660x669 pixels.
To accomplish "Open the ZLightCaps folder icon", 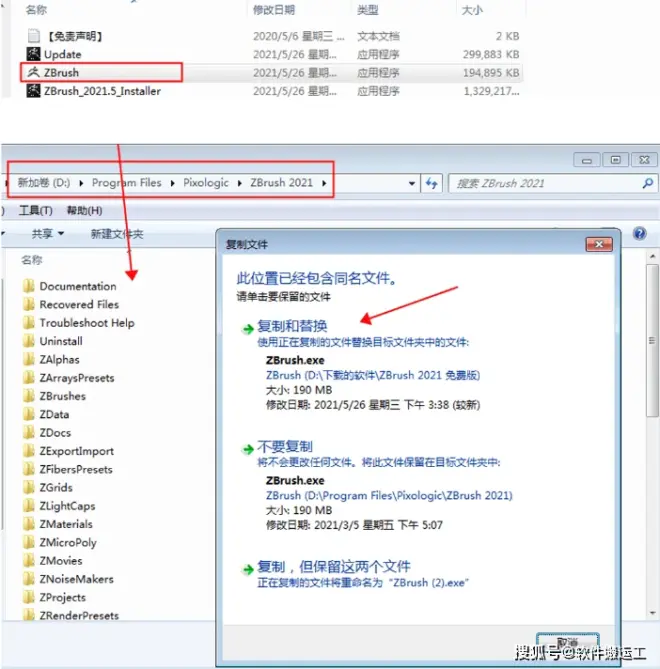I will click(29, 506).
